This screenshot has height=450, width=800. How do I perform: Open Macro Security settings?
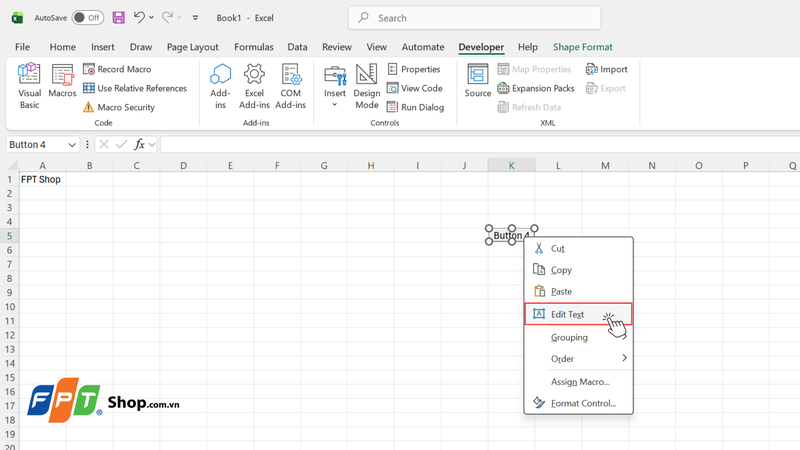pos(119,107)
